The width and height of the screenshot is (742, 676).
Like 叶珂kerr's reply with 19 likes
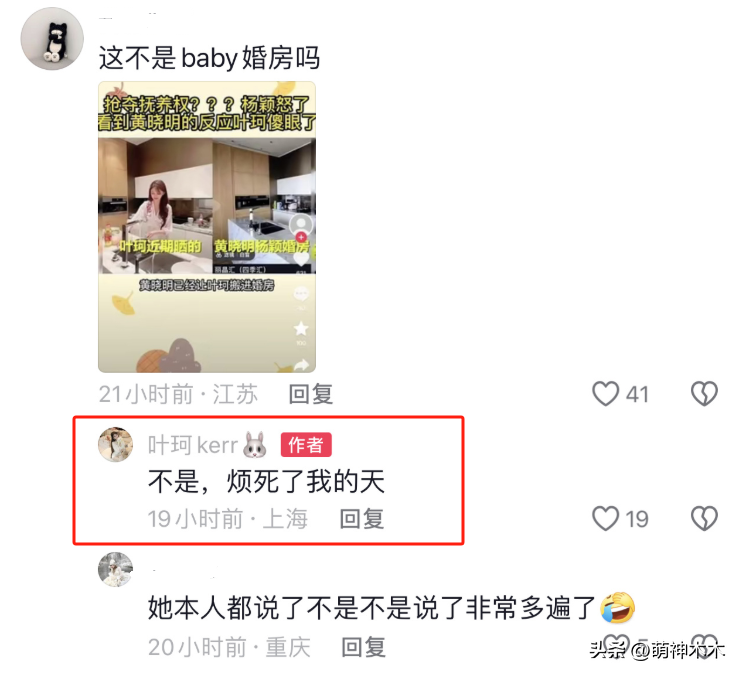tap(606, 518)
